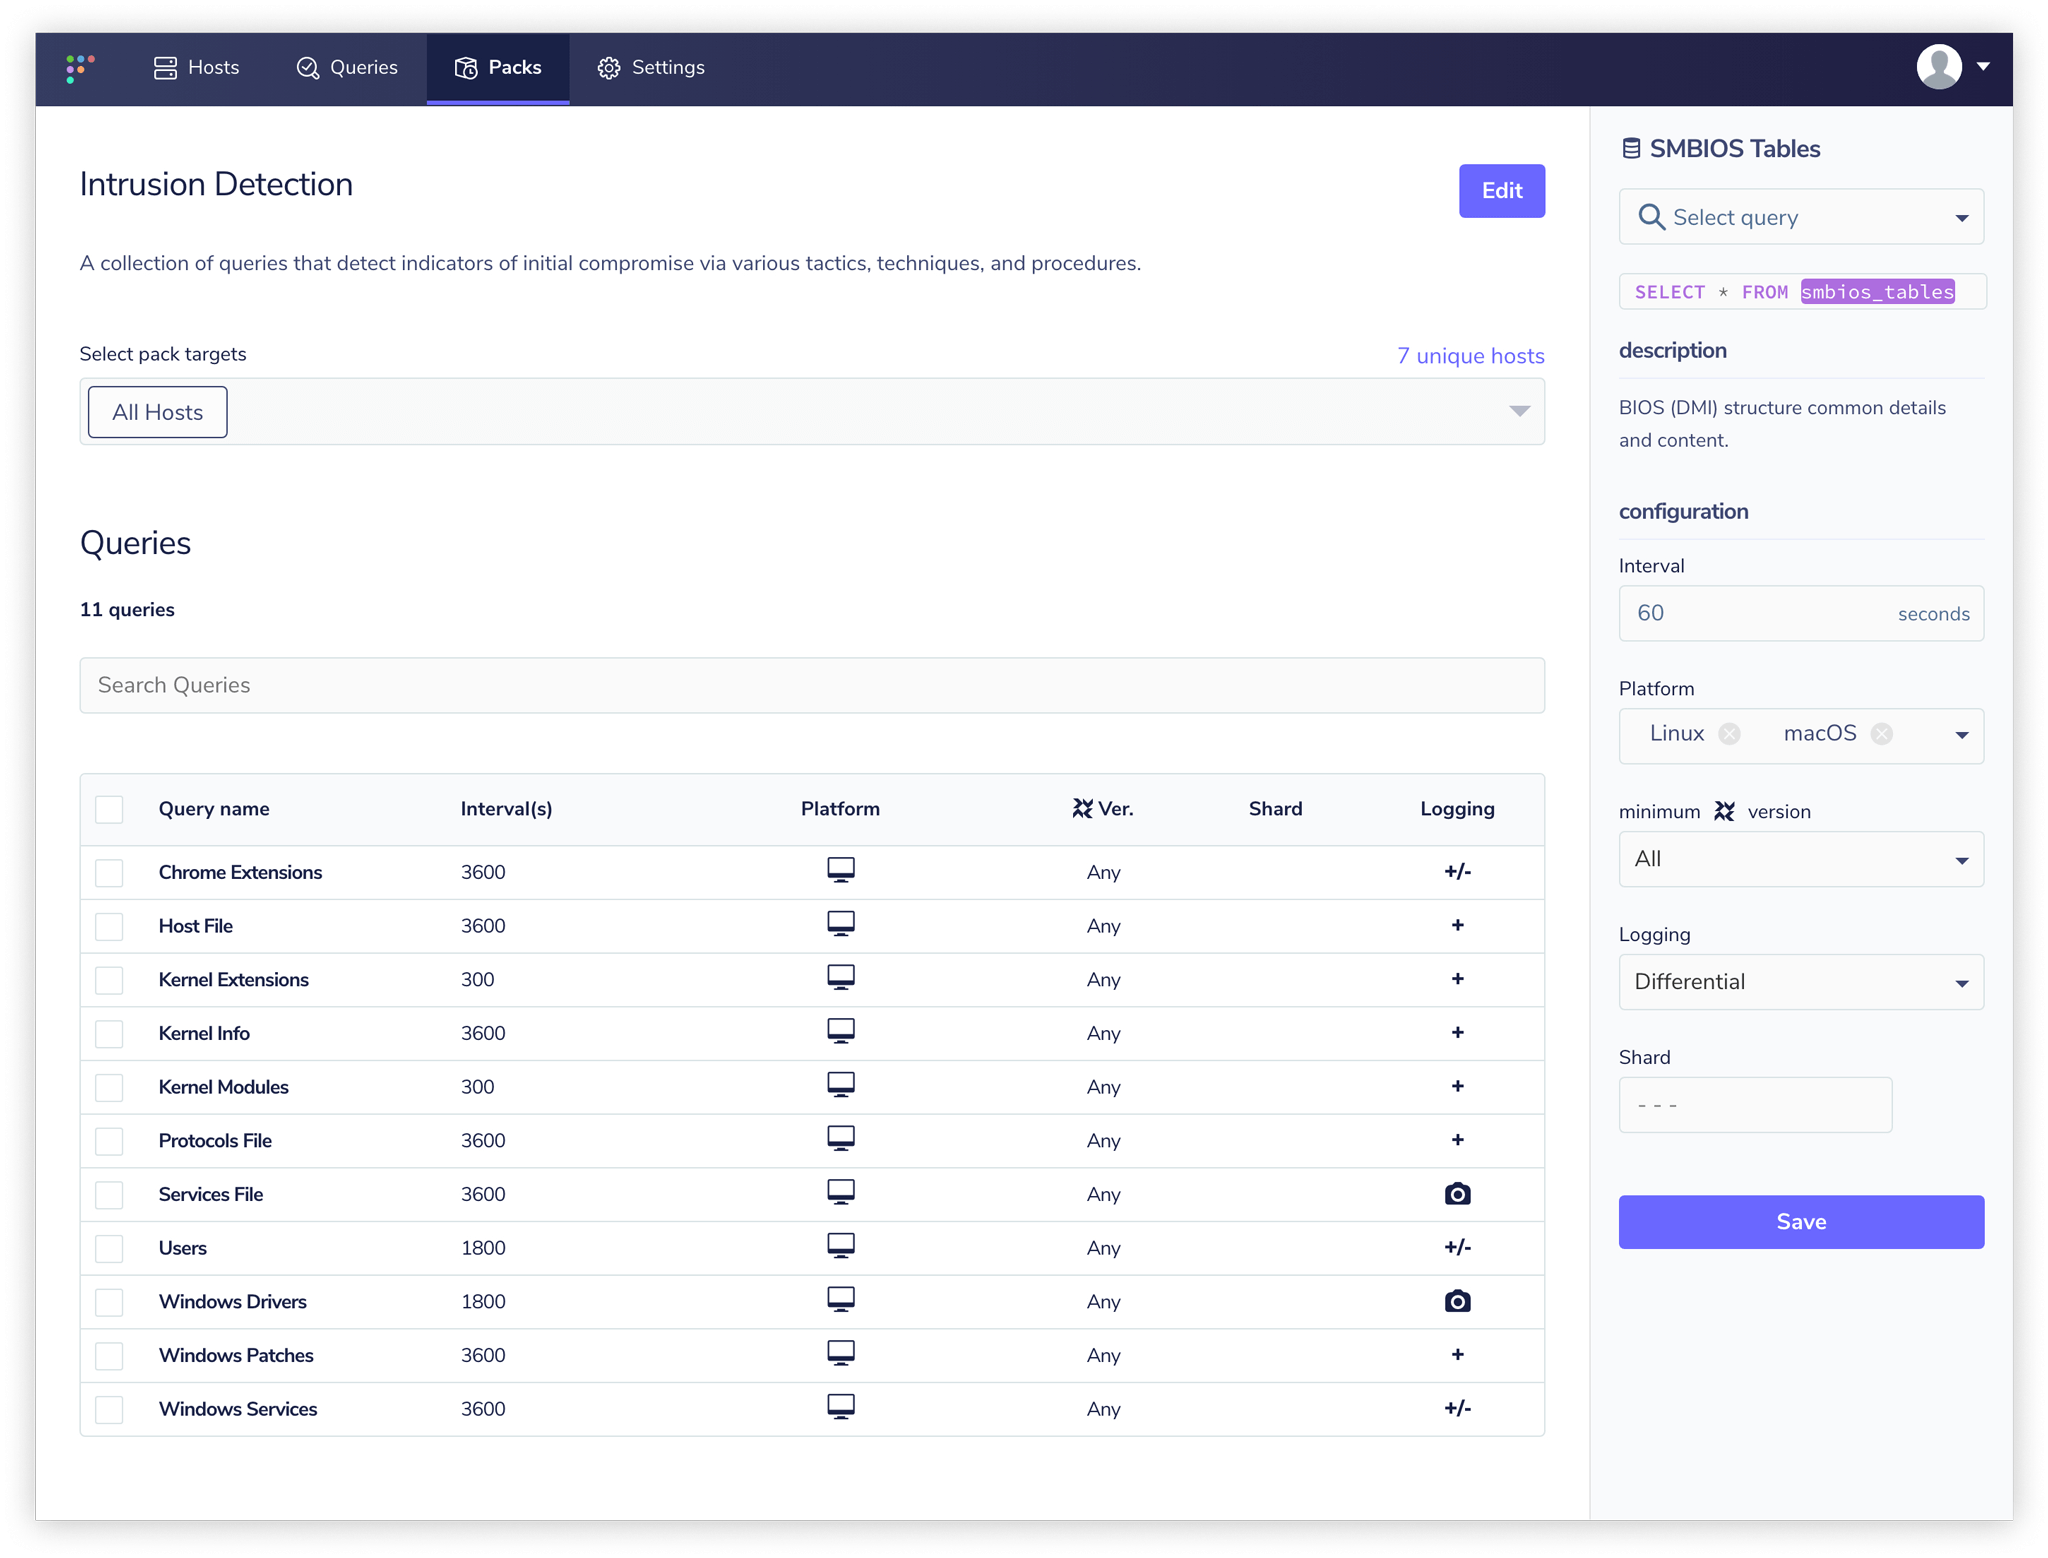The width and height of the screenshot is (2048, 1558).
Task: Click the Save button in SMBIOS Tables panel
Action: pos(1801,1221)
